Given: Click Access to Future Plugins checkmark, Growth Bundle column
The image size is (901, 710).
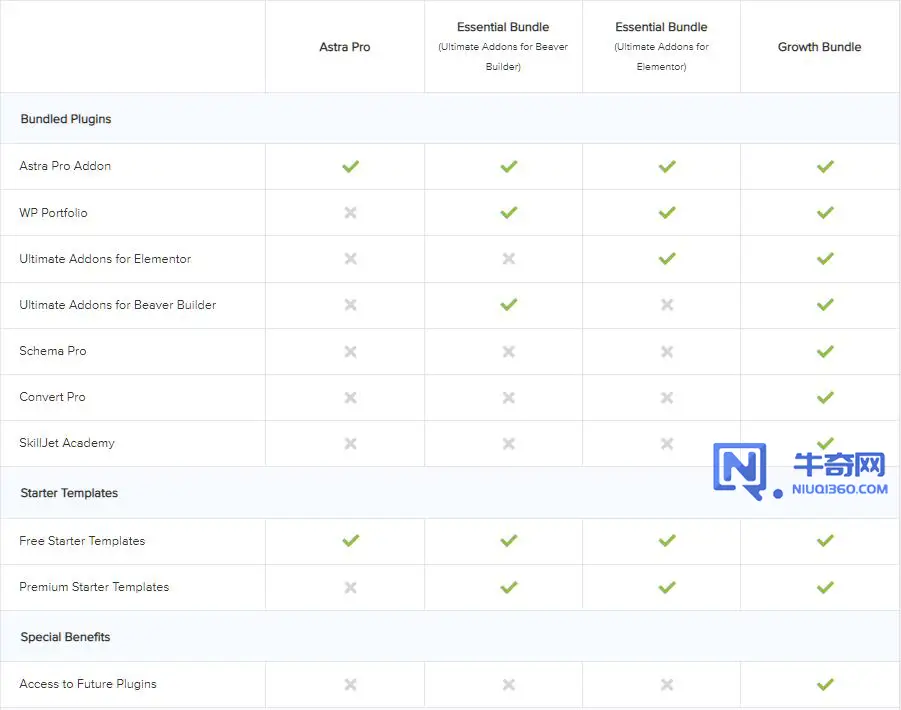Looking at the screenshot, I should click(x=825, y=685).
